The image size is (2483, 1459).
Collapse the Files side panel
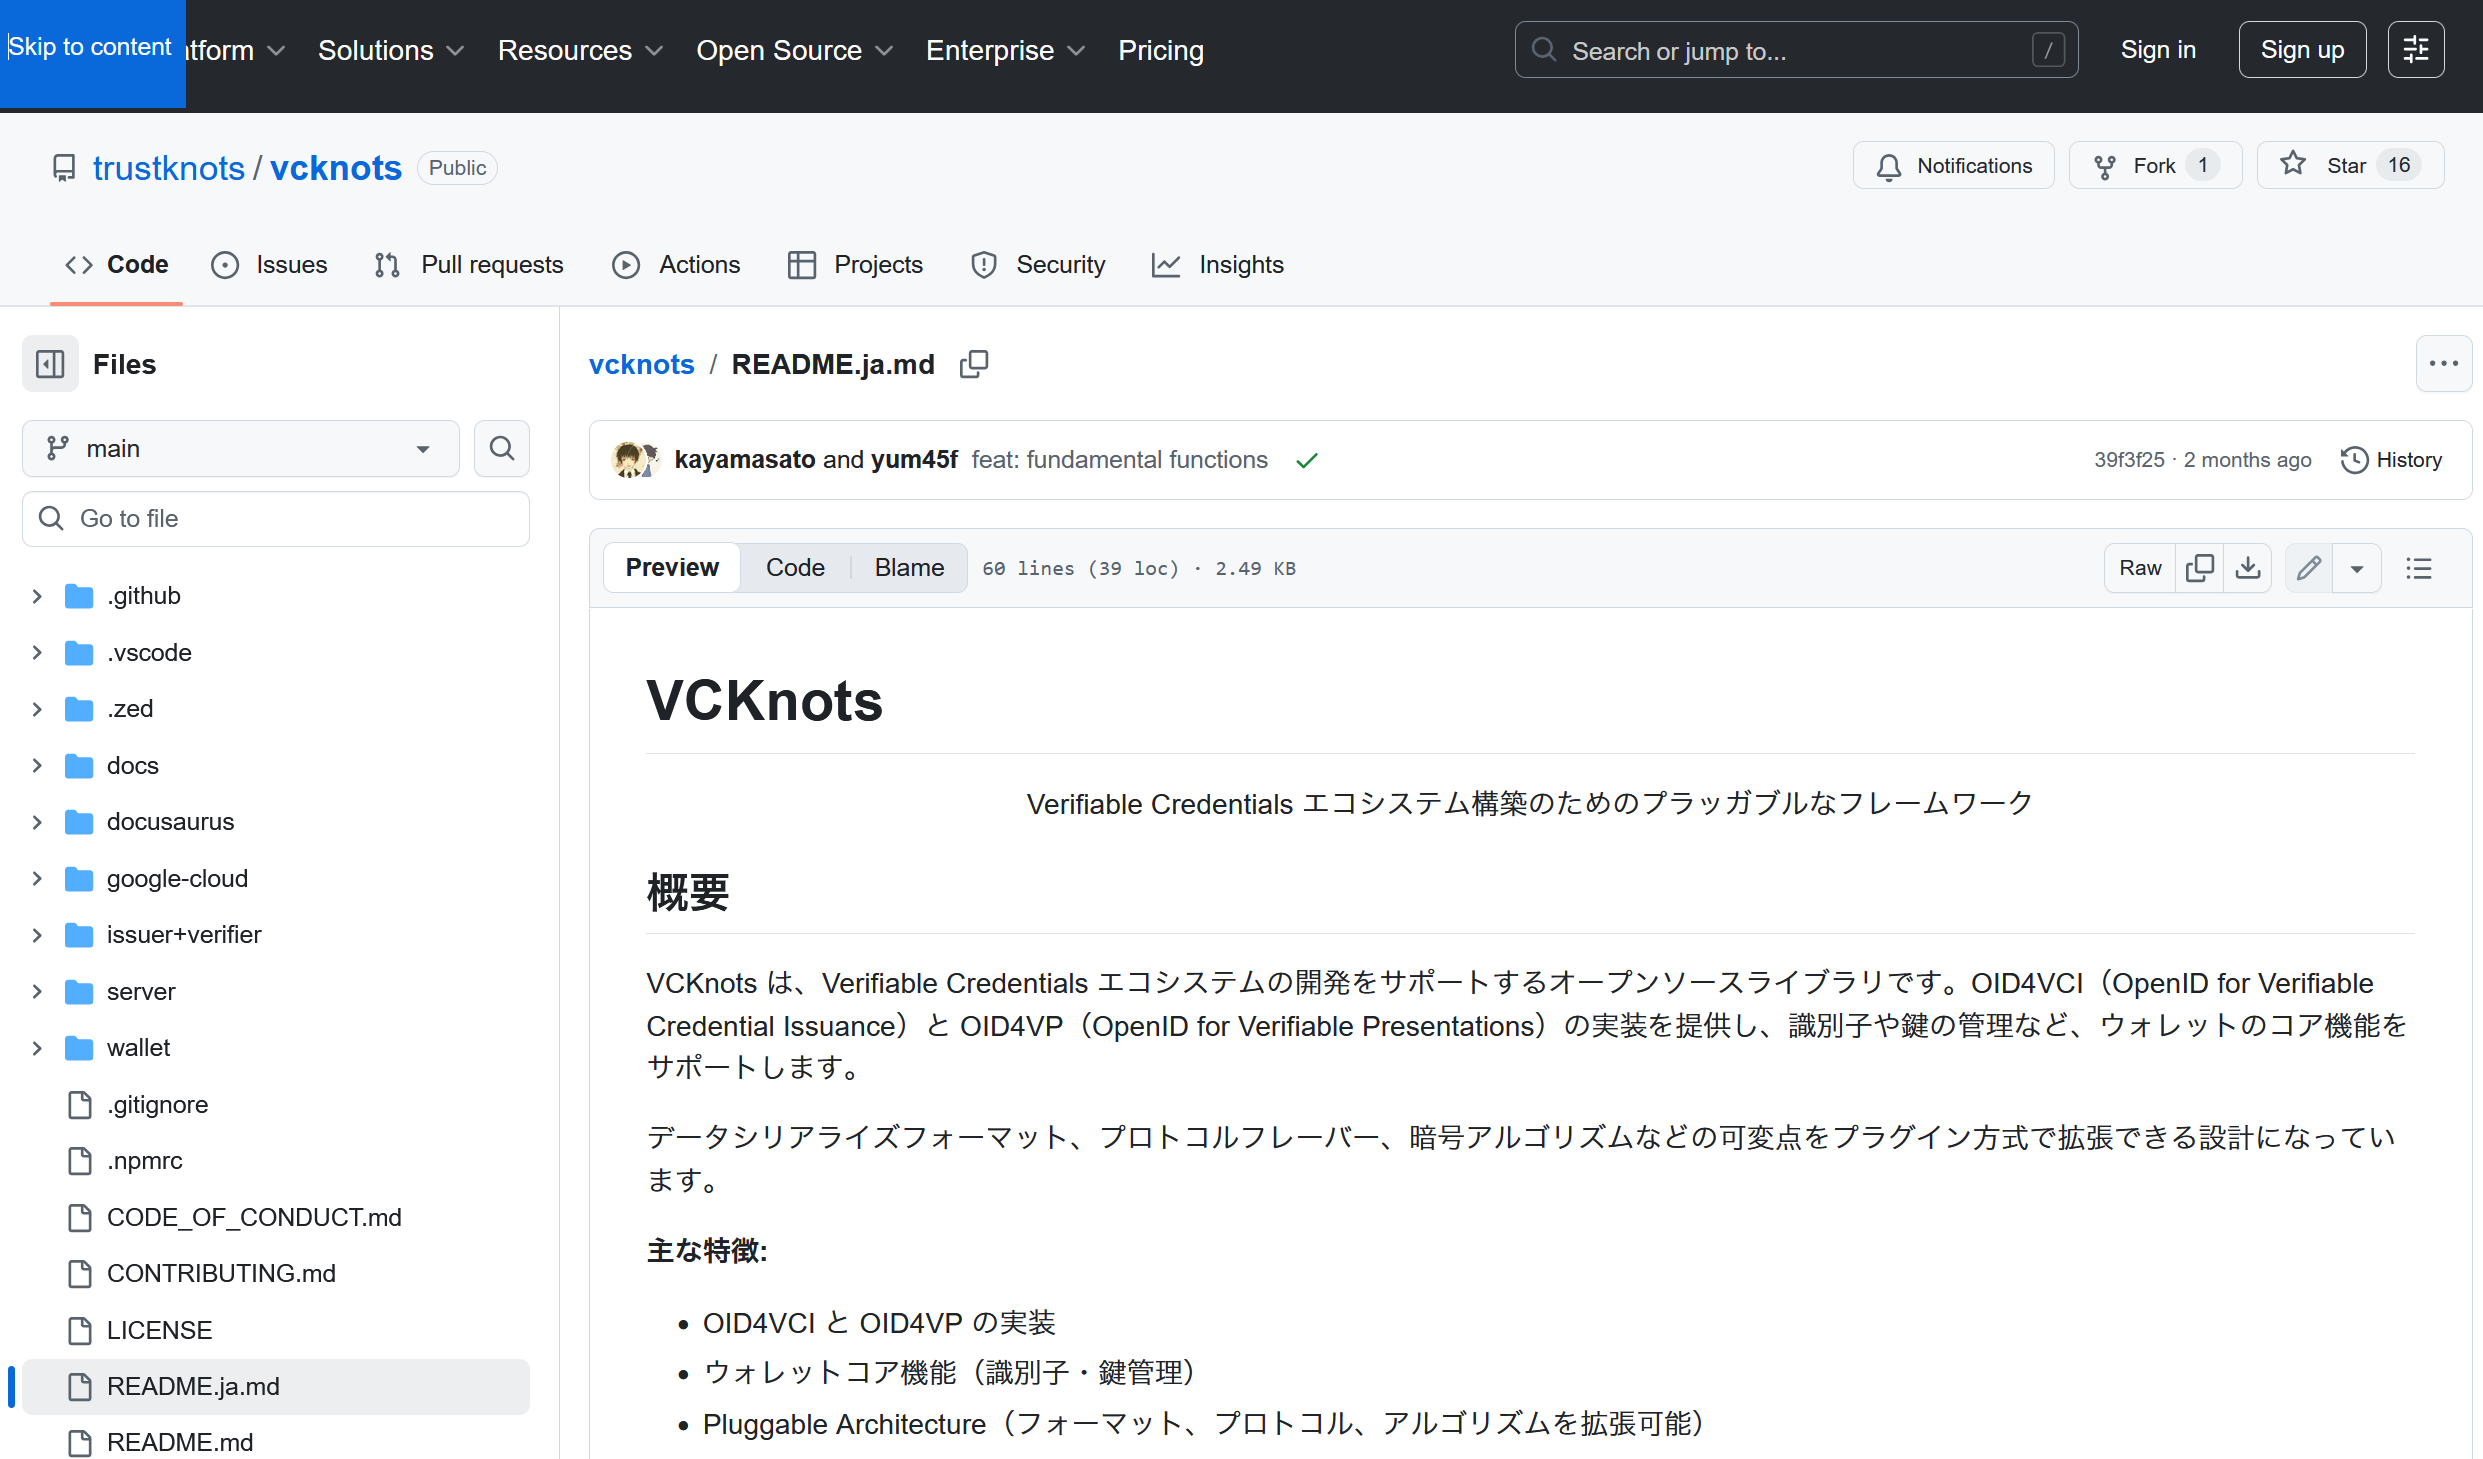point(50,364)
